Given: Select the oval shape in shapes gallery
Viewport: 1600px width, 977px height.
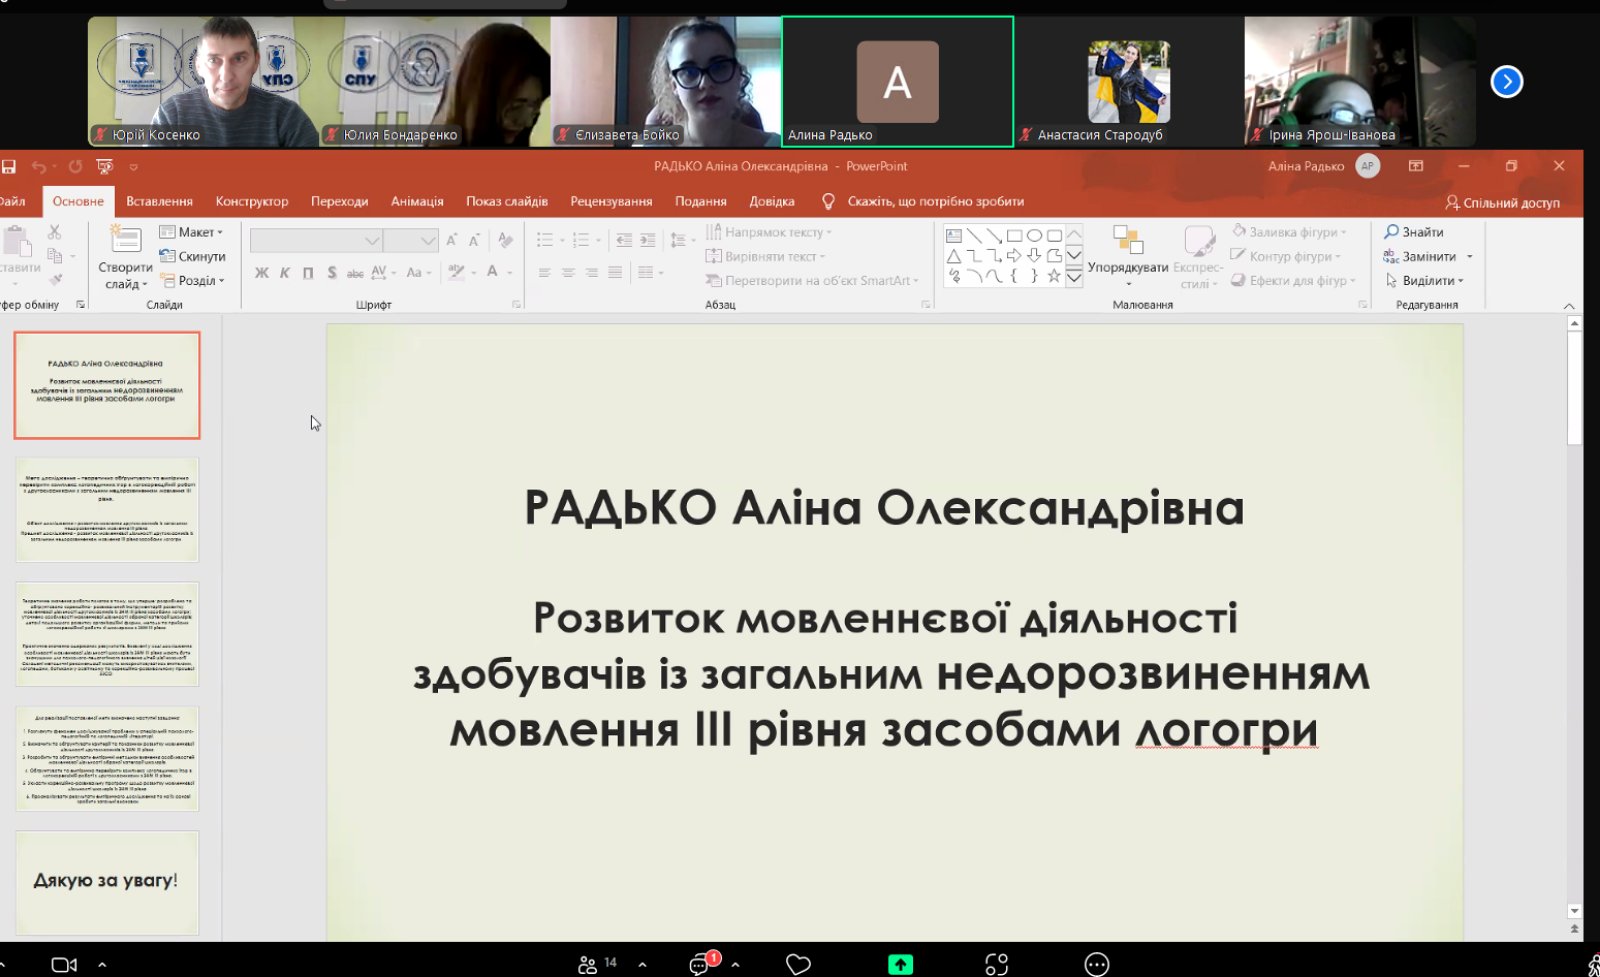Looking at the screenshot, I should (1034, 236).
